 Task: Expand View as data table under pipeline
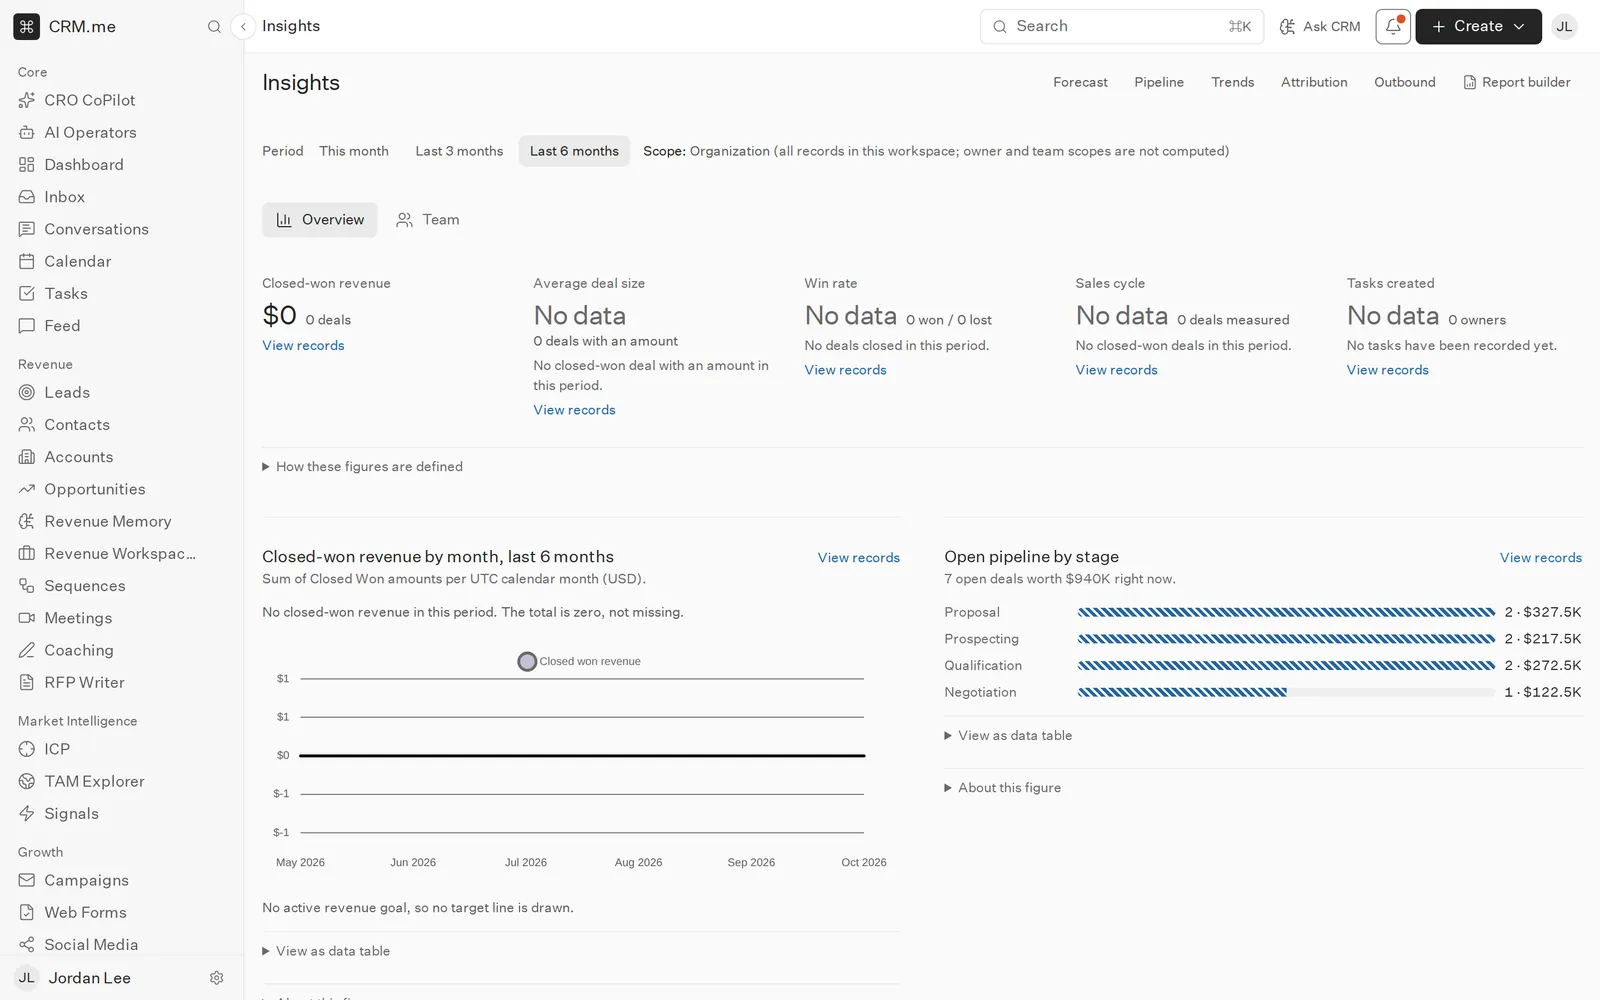tap(1008, 735)
